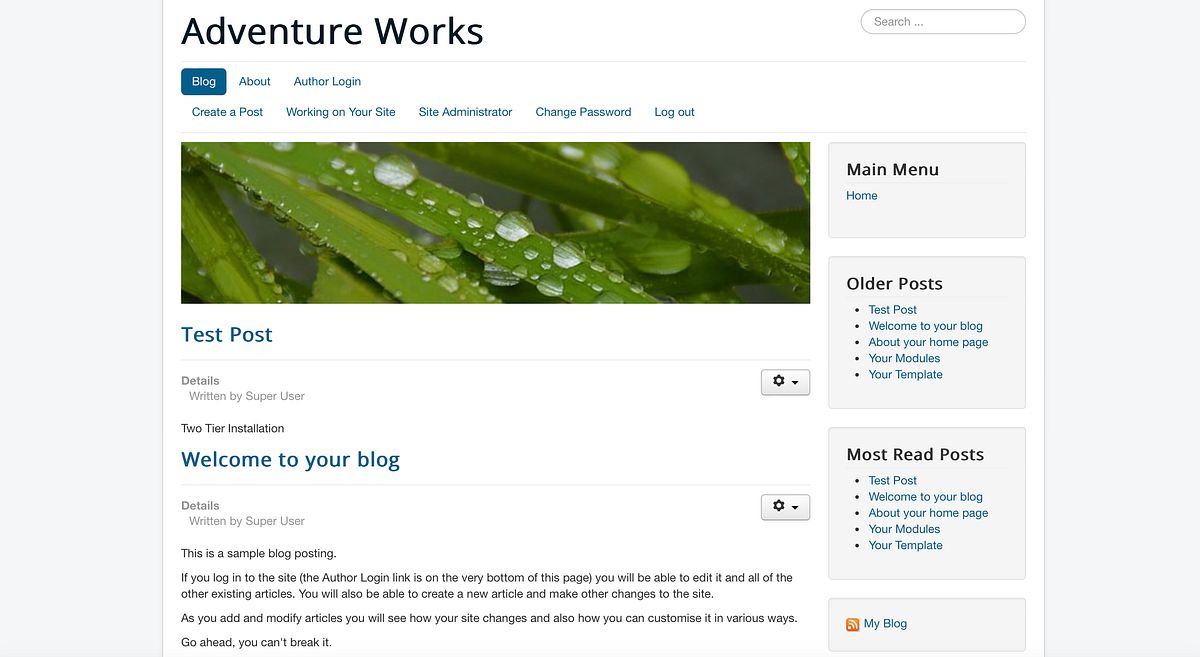Open Working on Your Site

tap(340, 112)
